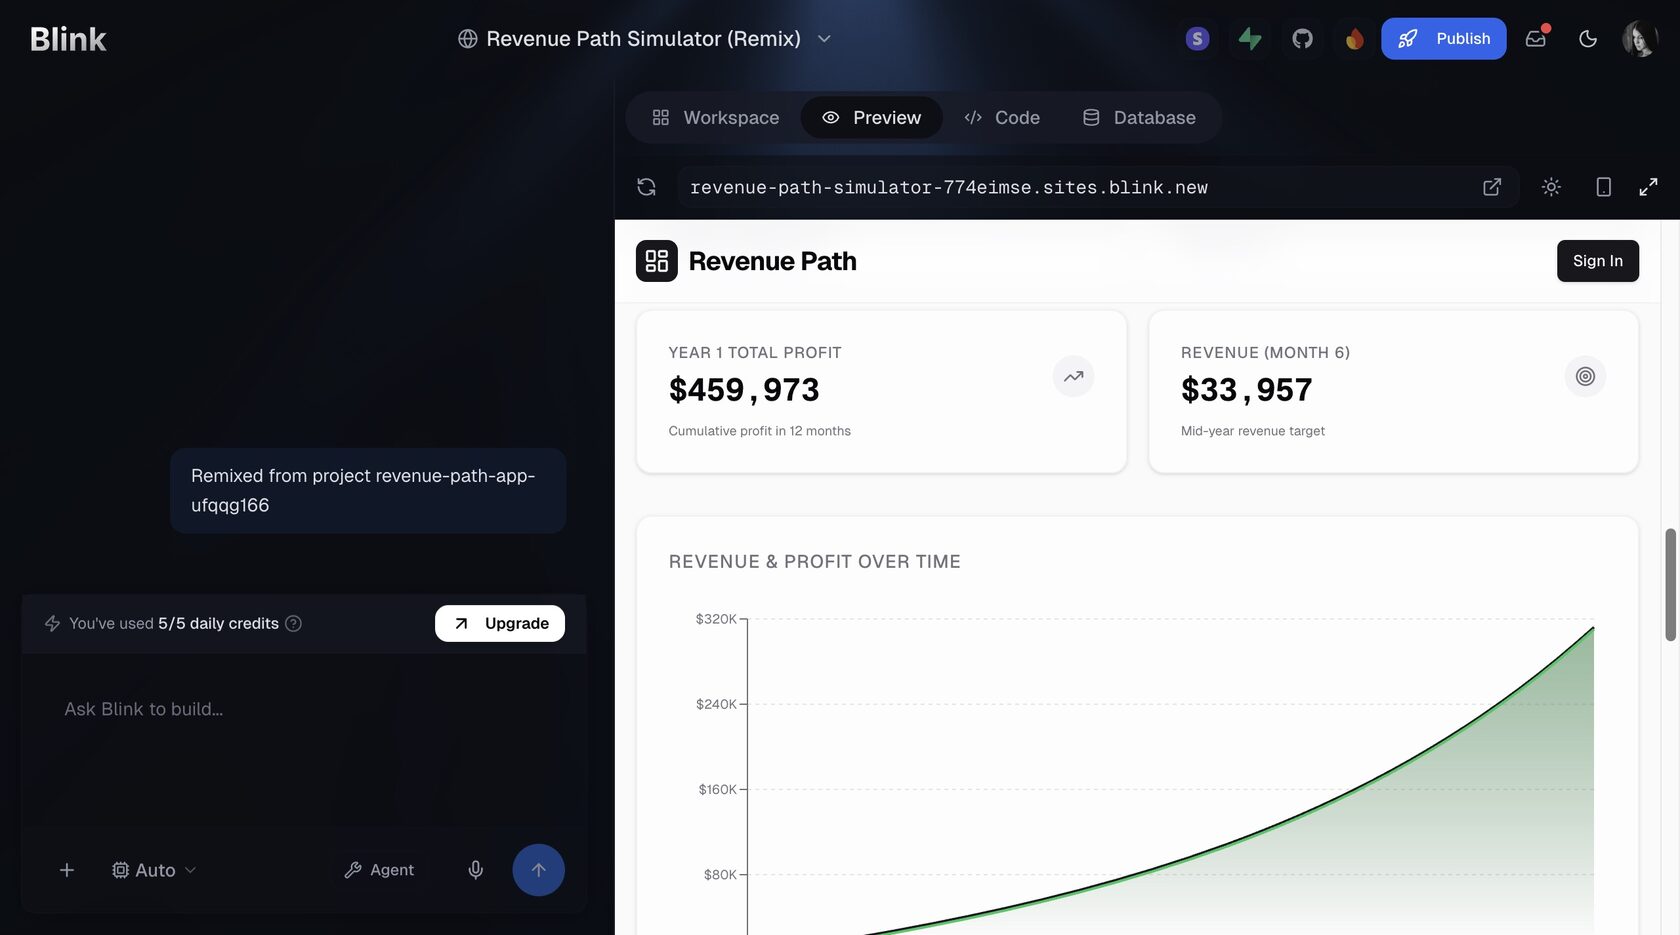Screen dimensions: 1680x935
Task: Click the Cumulative profit in 12 months caption
Action: [x=759, y=431]
